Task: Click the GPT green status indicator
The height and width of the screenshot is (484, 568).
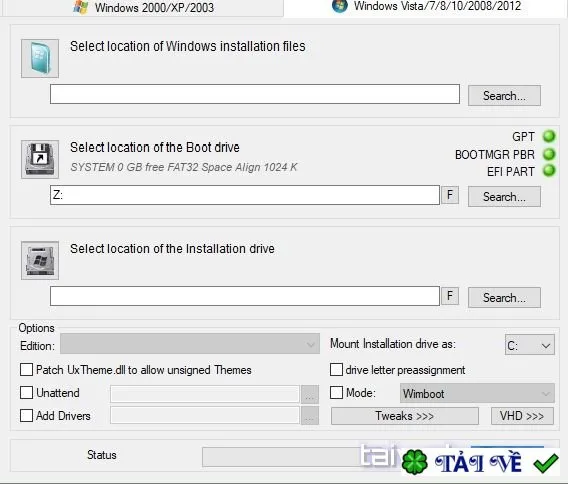Action: pos(549,137)
